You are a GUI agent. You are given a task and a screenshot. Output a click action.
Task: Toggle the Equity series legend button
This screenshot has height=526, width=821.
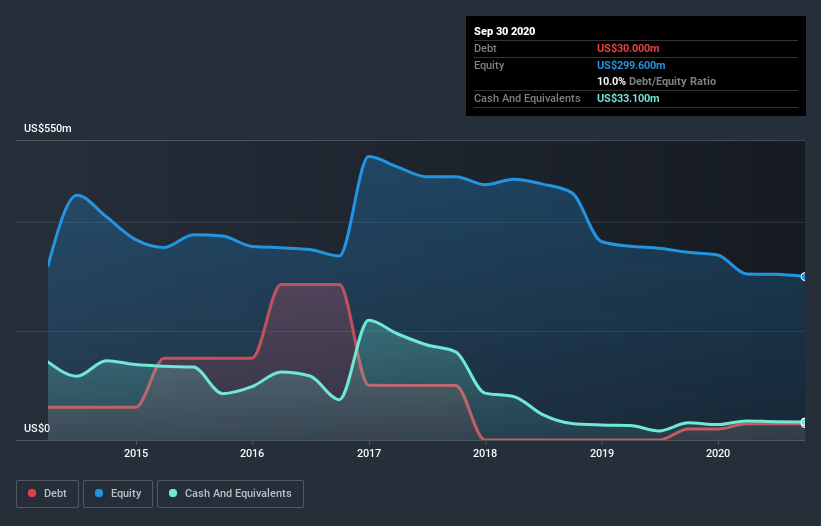point(118,494)
